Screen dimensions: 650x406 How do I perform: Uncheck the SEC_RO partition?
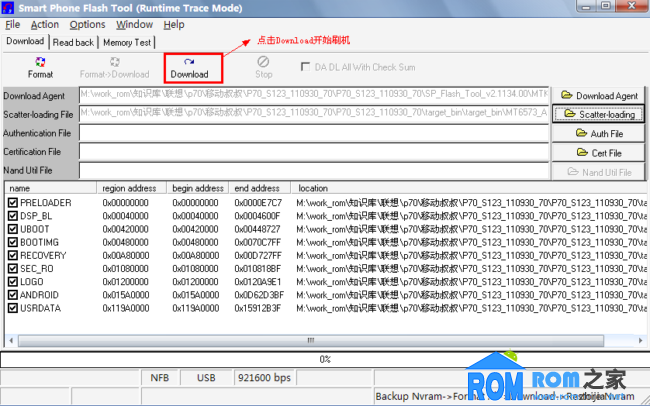point(13,269)
